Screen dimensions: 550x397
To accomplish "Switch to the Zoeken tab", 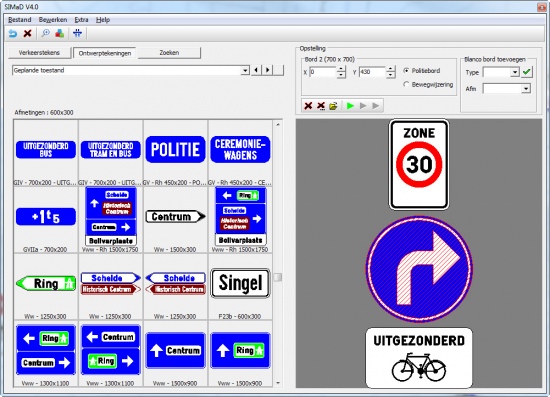I will coord(169,53).
